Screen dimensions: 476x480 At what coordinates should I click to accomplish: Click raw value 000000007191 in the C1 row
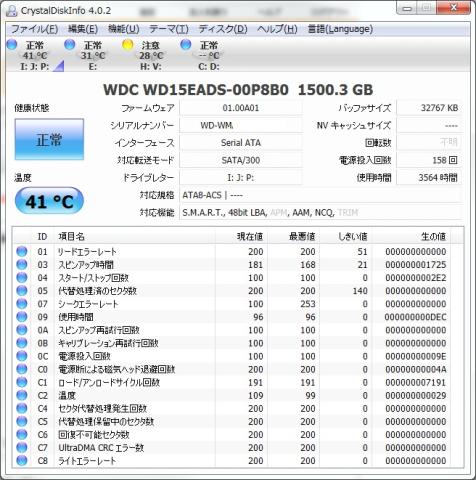pos(416,382)
